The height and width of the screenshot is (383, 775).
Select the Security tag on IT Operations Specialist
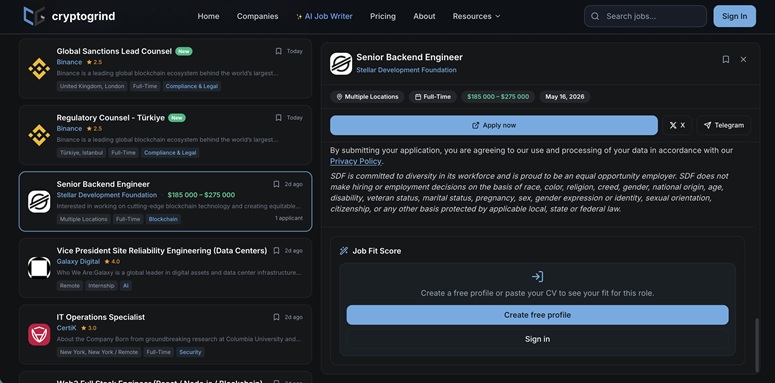(190, 352)
